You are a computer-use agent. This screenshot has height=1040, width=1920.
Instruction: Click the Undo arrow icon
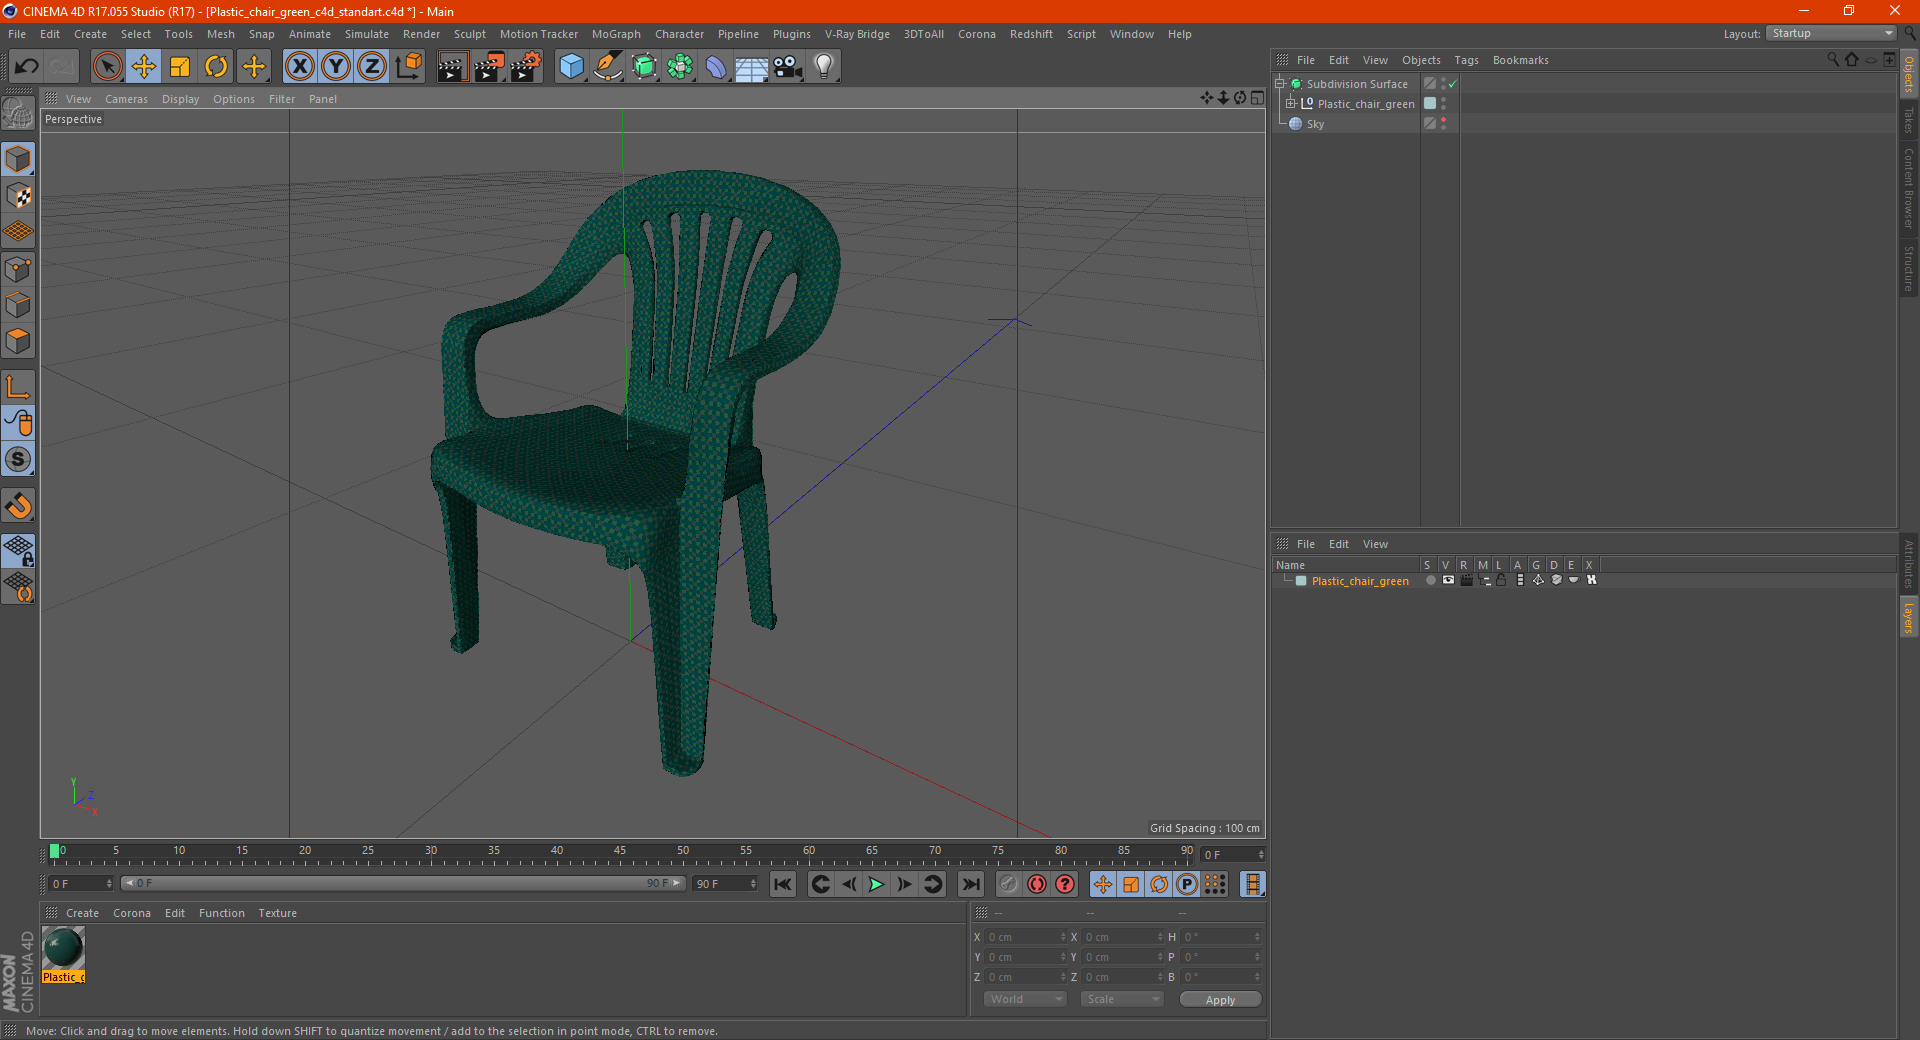coord(27,67)
